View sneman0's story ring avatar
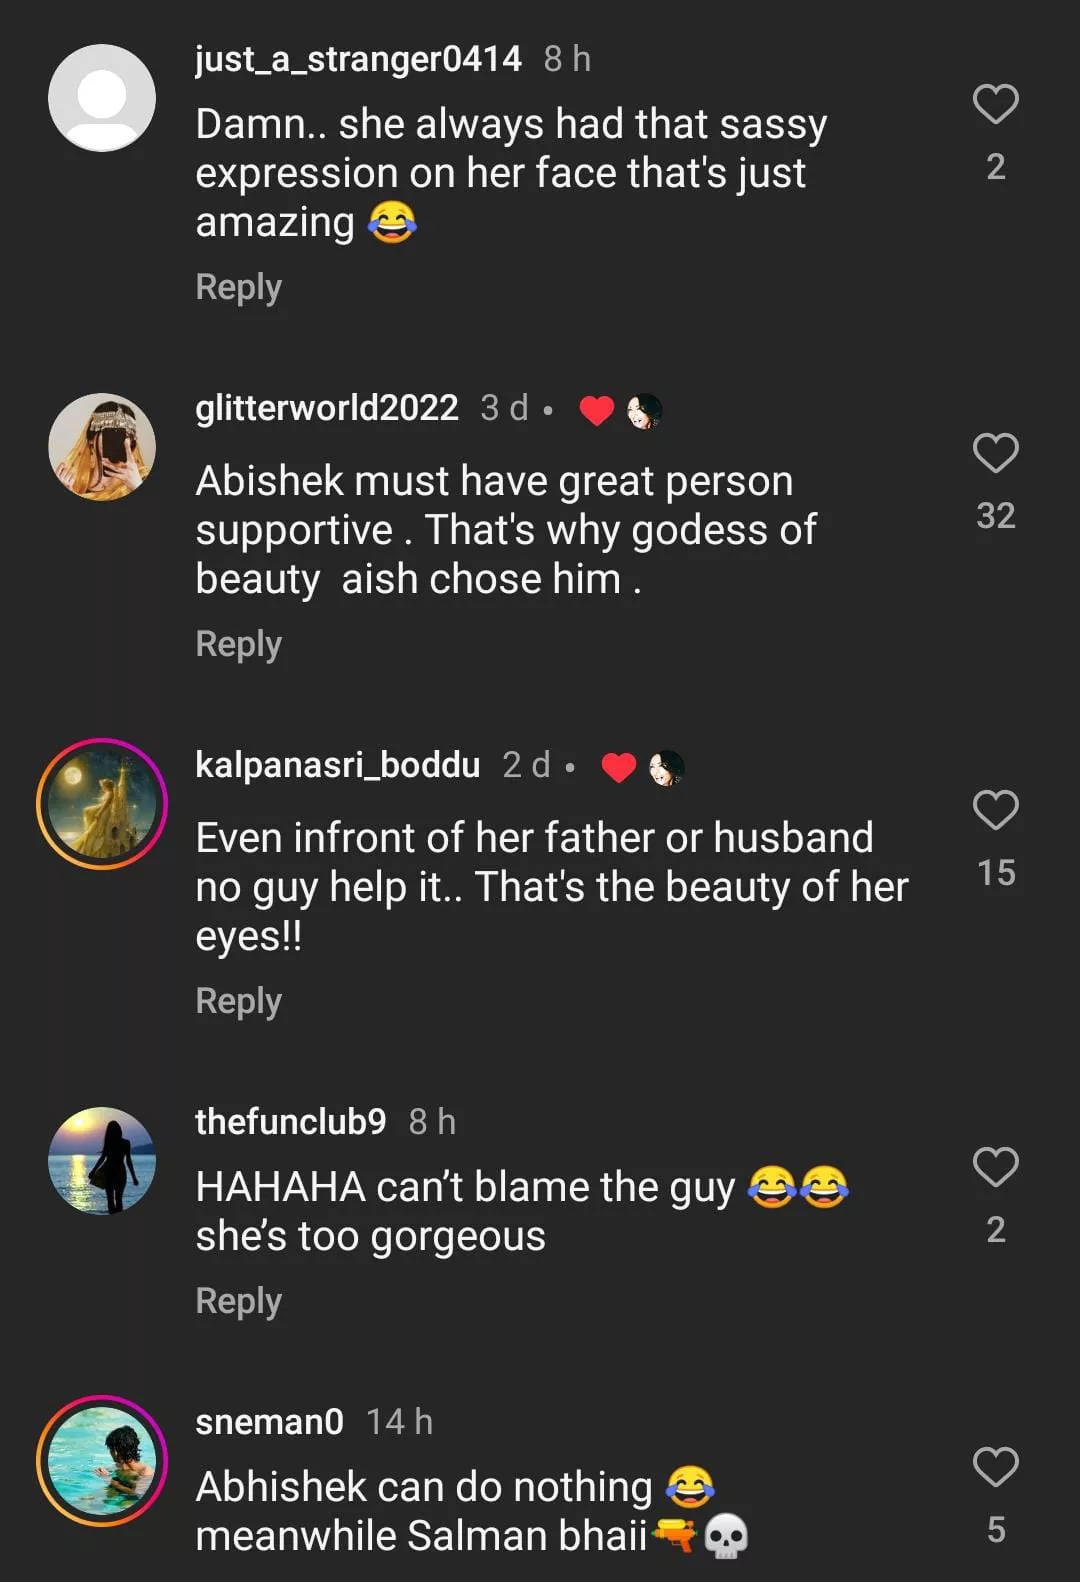 [102, 1461]
